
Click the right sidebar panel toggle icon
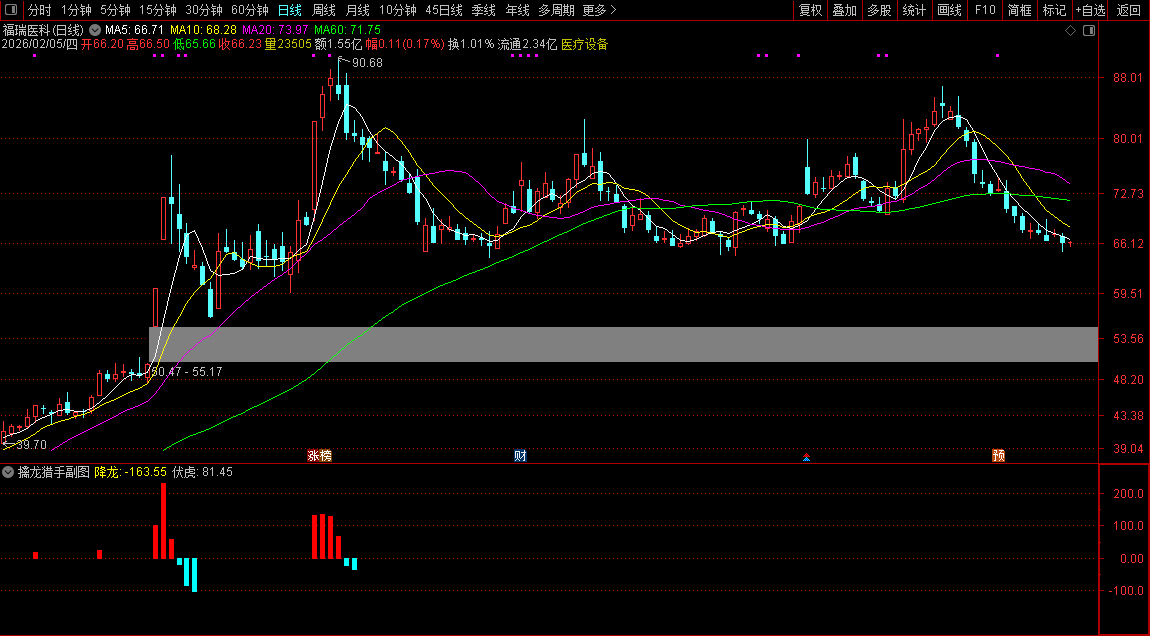pos(1089,31)
